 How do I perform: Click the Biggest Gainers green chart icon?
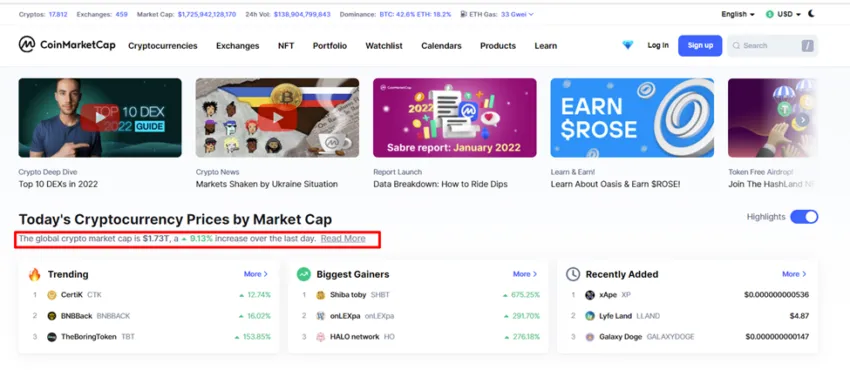(304, 274)
